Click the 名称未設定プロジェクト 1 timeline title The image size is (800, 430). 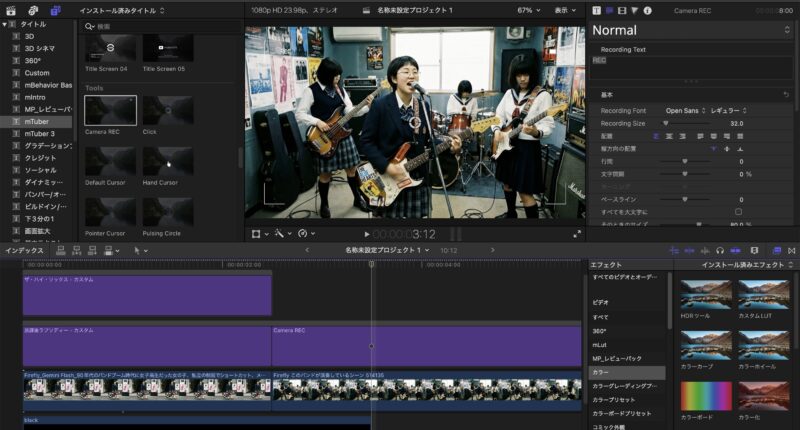pyautogui.click(x=383, y=250)
